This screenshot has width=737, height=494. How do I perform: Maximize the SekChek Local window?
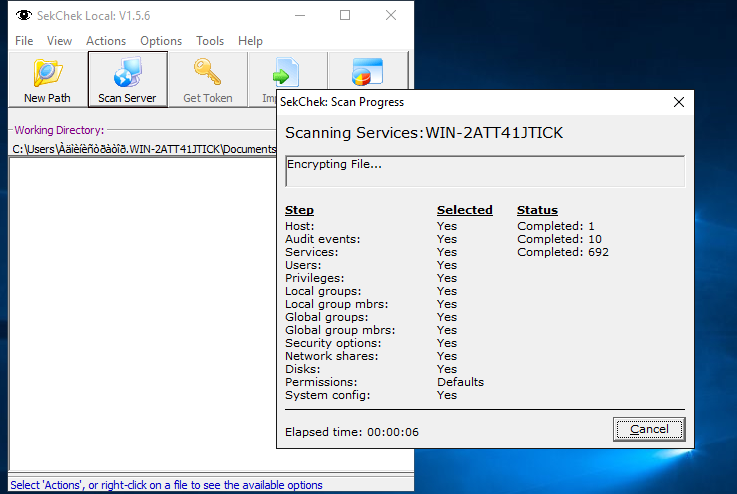coord(345,15)
